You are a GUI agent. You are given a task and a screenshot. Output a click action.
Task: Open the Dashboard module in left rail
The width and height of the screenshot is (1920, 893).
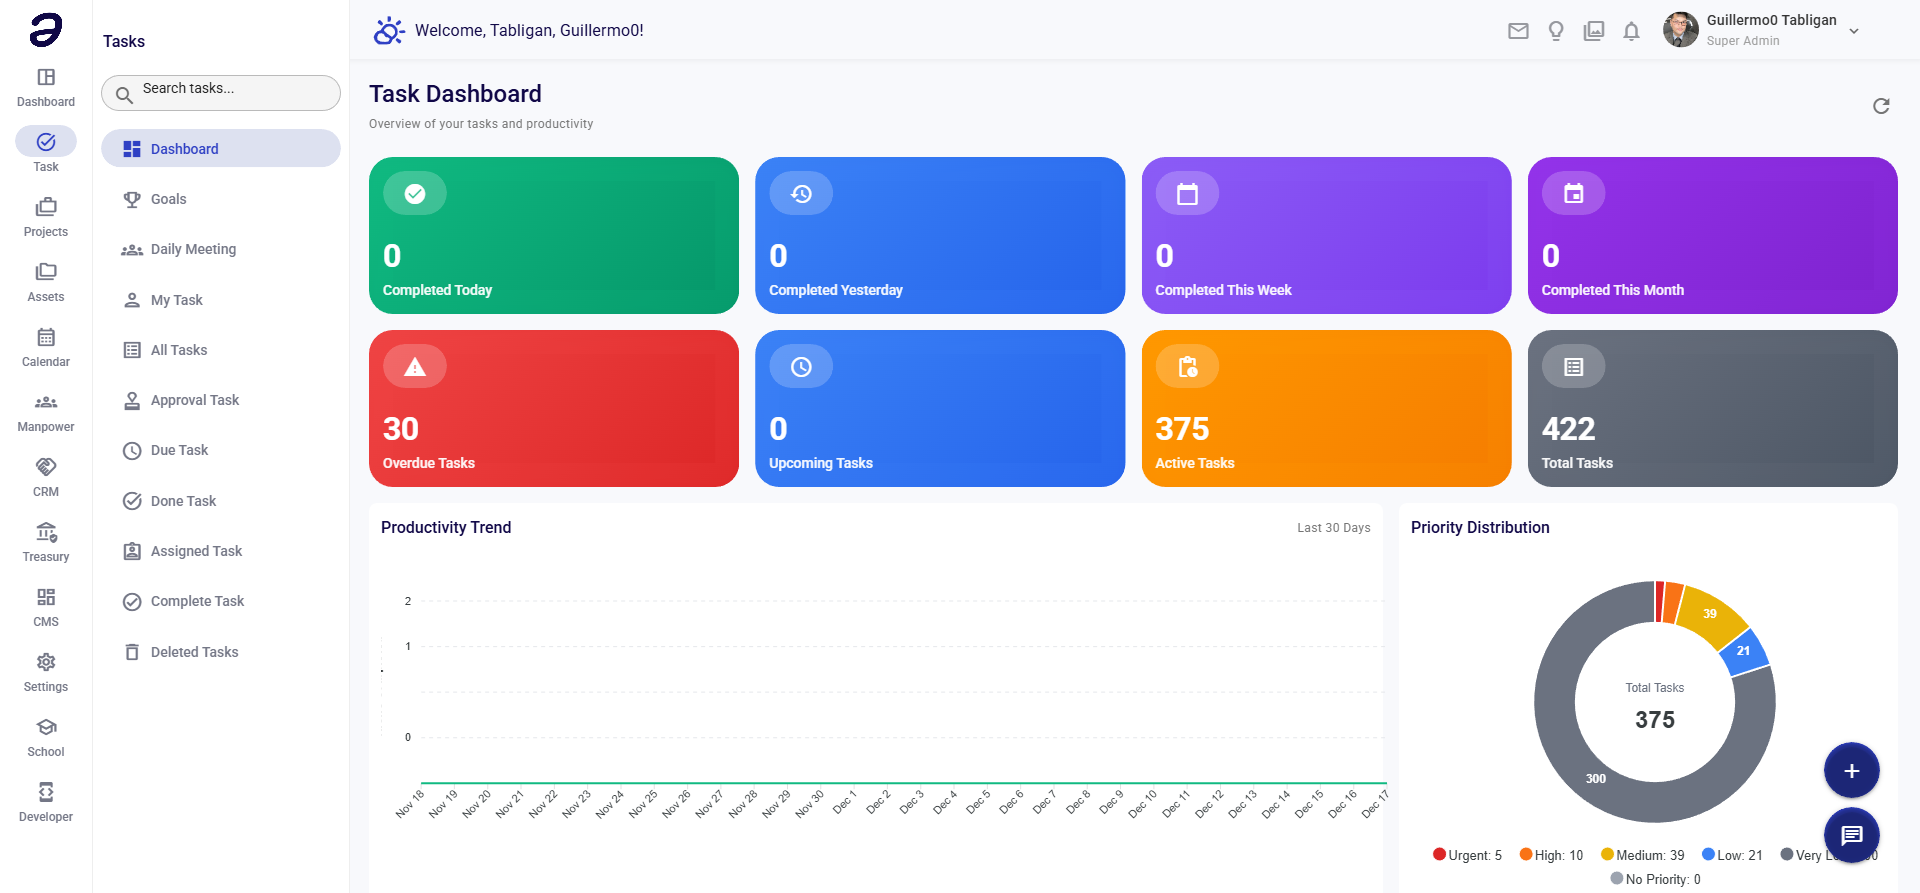(x=46, y=88)
